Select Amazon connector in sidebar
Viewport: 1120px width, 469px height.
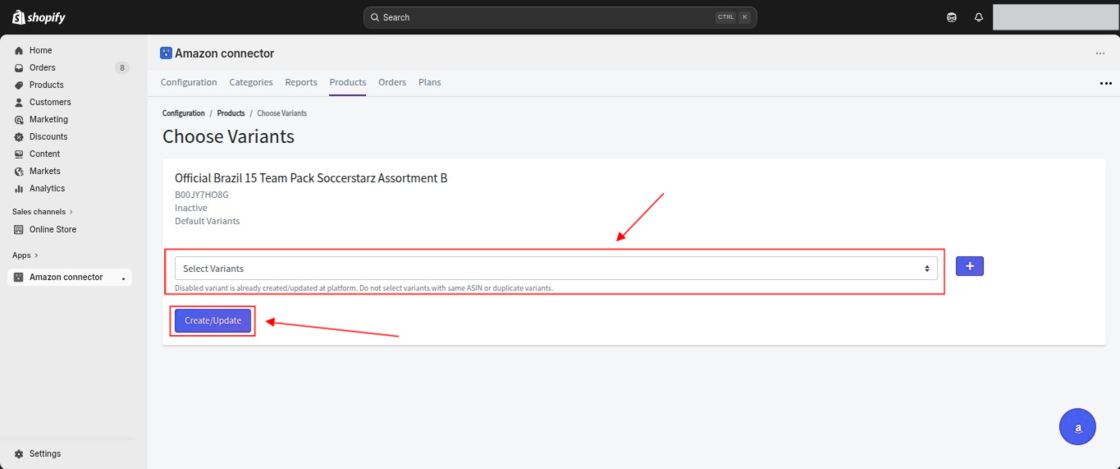(x=69, y=277)
